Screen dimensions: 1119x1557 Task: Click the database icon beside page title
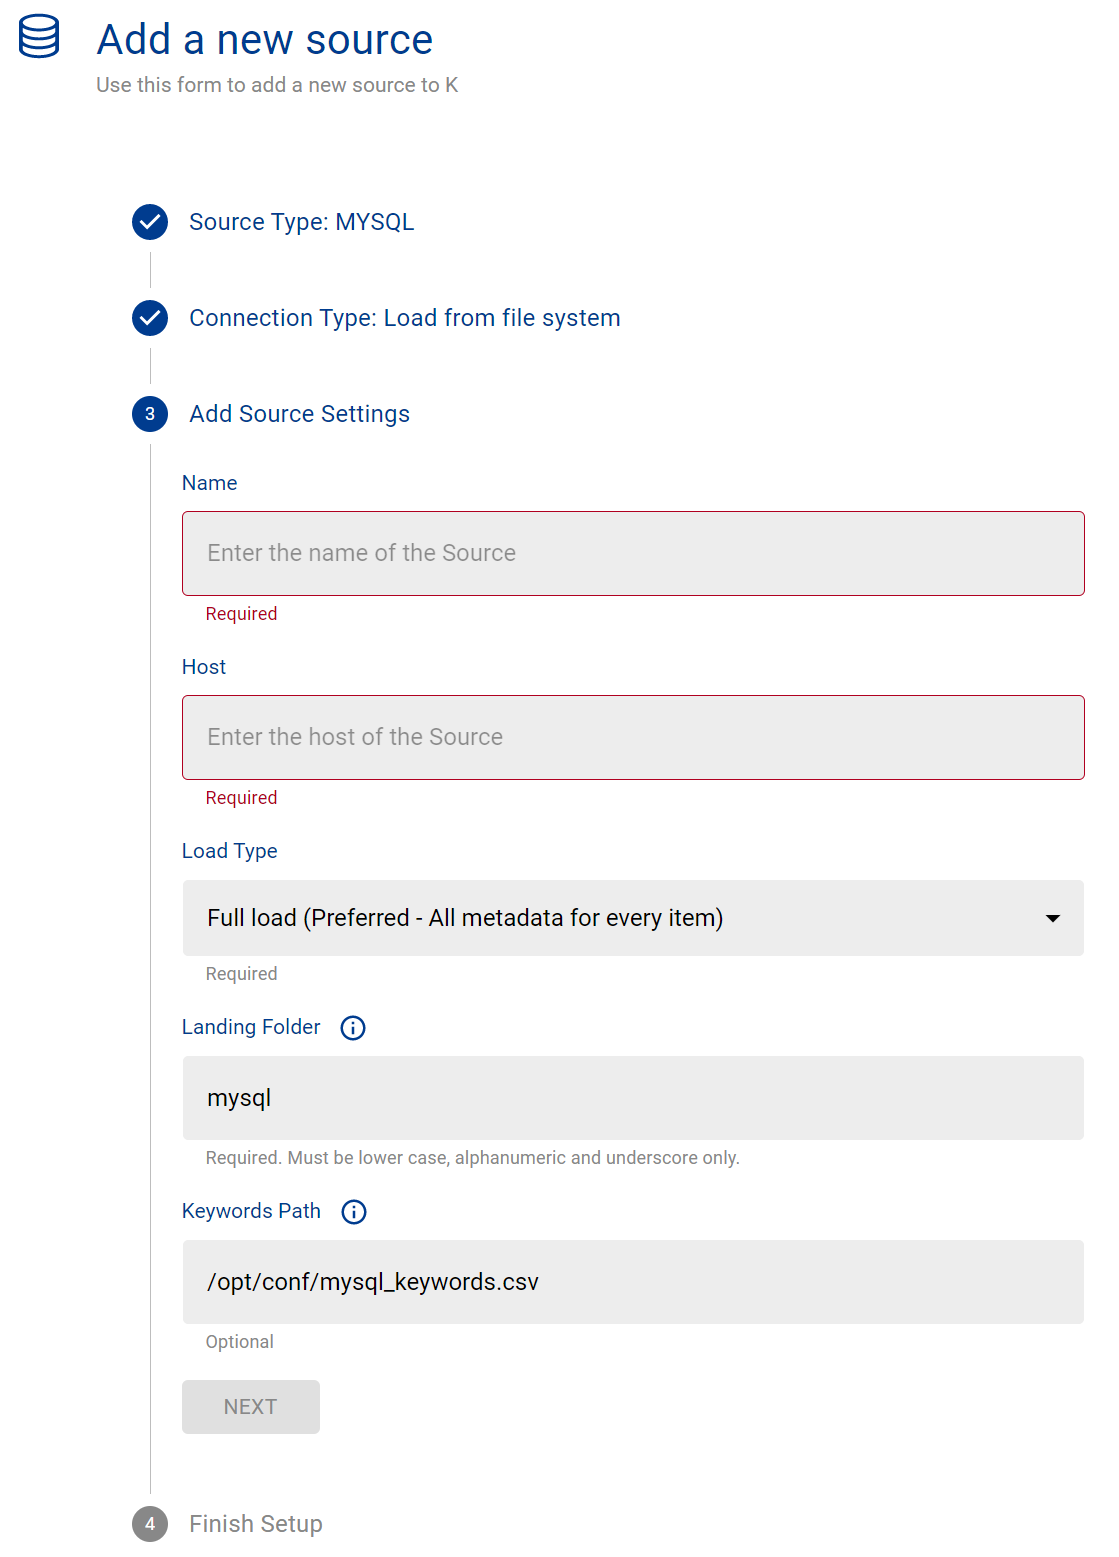click(39, 37)
